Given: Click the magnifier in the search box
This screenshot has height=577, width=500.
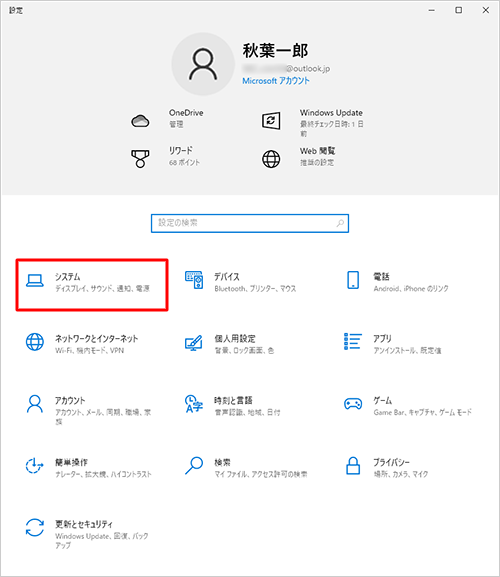Looking at the screenshot, I should [340, 223].
